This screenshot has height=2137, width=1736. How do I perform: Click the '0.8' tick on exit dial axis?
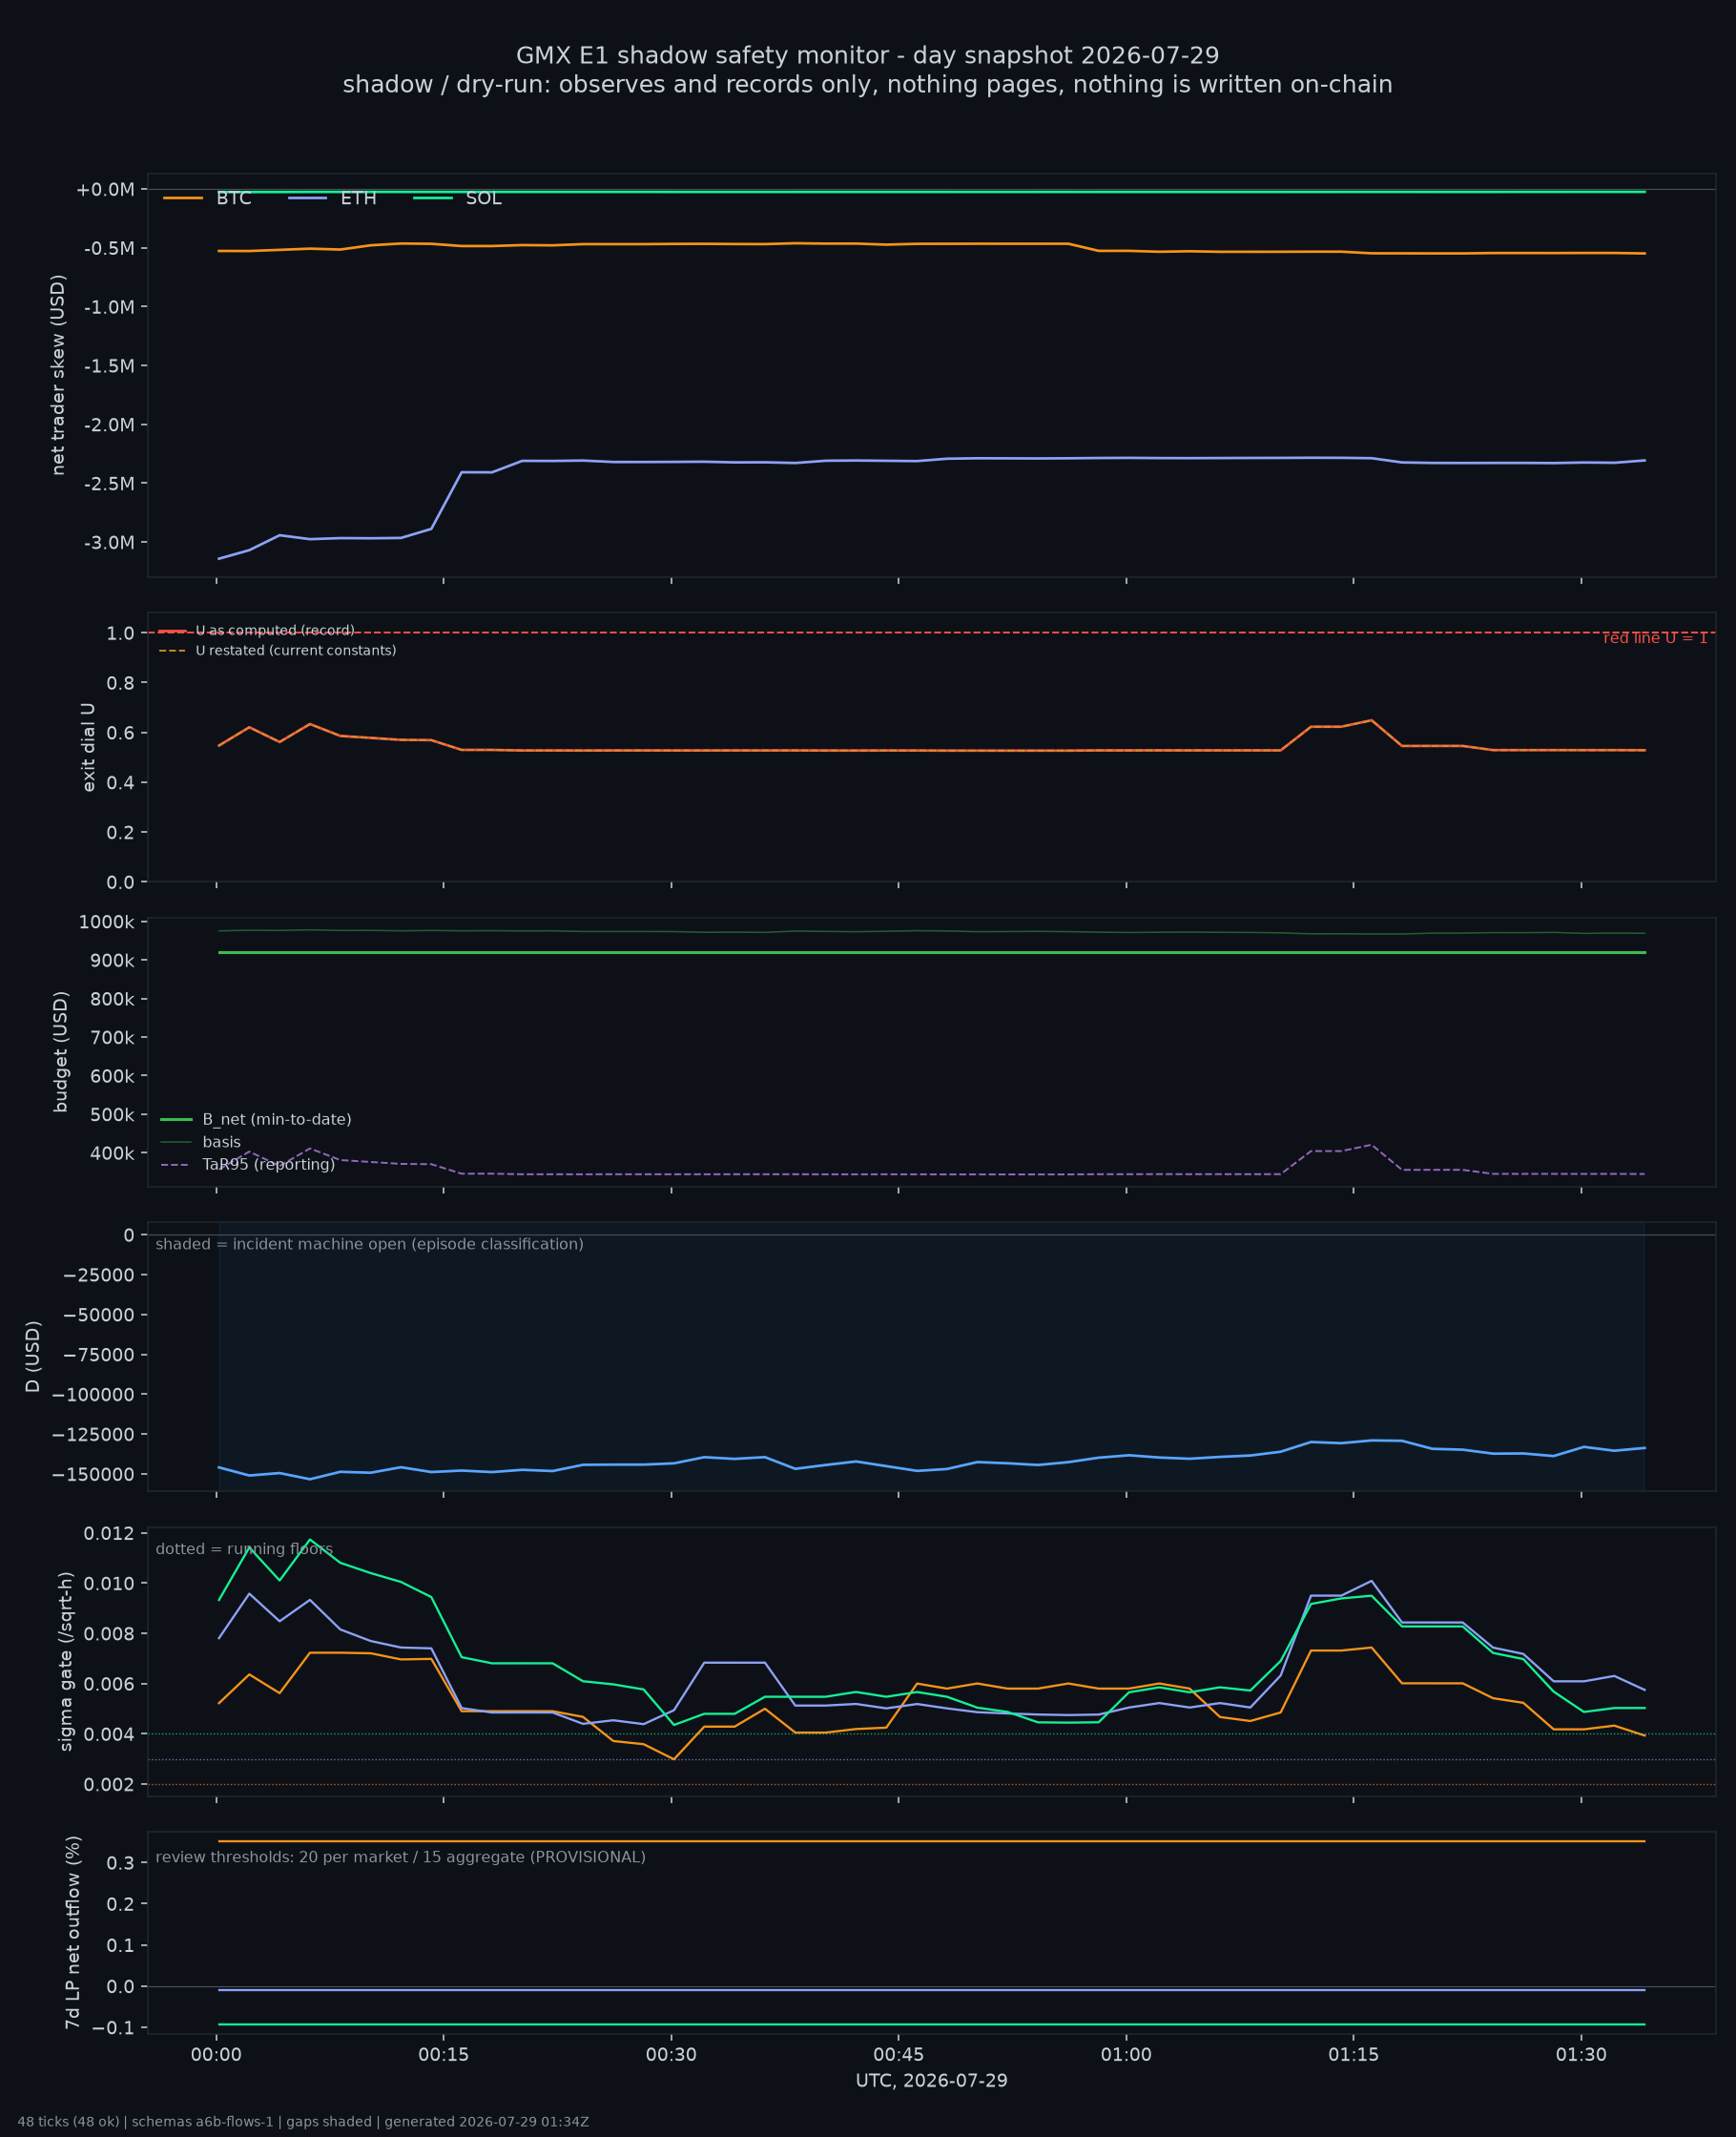[x=120, y=684]
